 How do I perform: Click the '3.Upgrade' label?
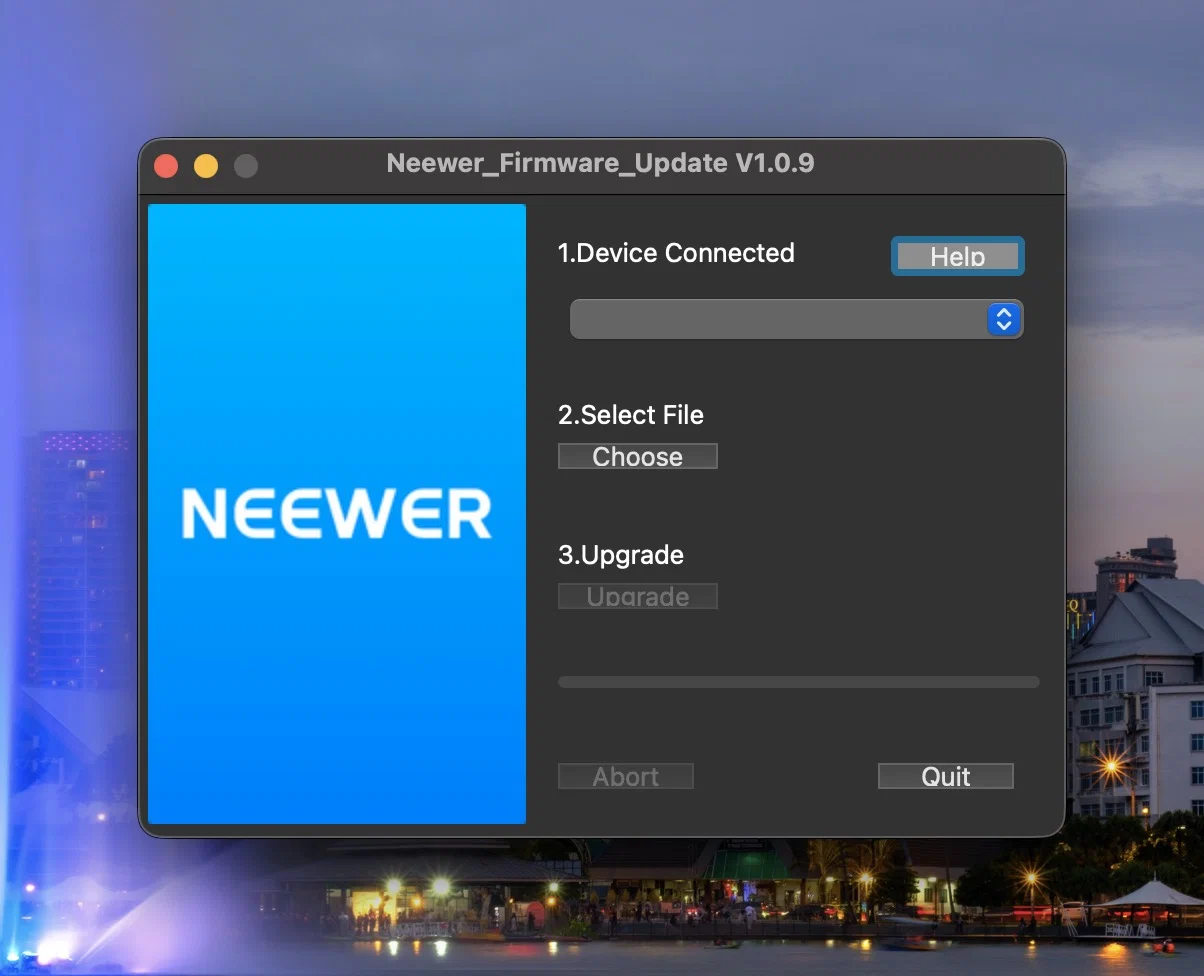tap(621, 555)
